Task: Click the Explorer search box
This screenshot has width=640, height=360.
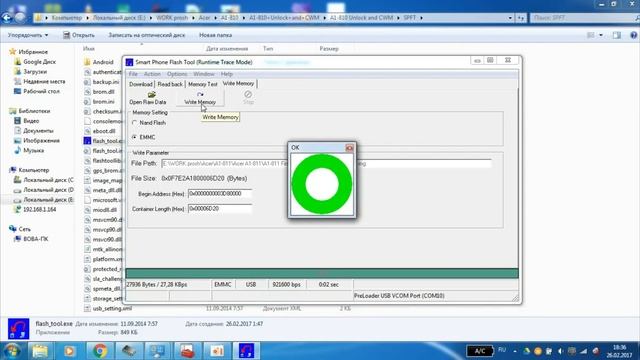Action: point(584,18)
